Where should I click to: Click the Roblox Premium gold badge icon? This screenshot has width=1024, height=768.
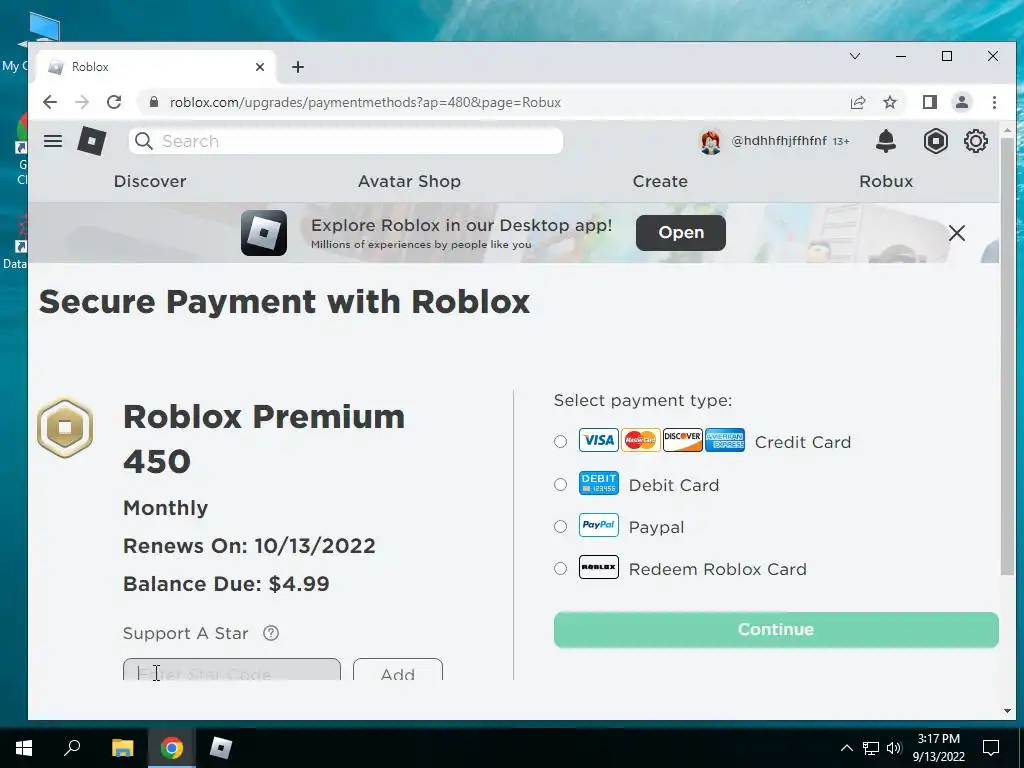[x=65, y=428]
